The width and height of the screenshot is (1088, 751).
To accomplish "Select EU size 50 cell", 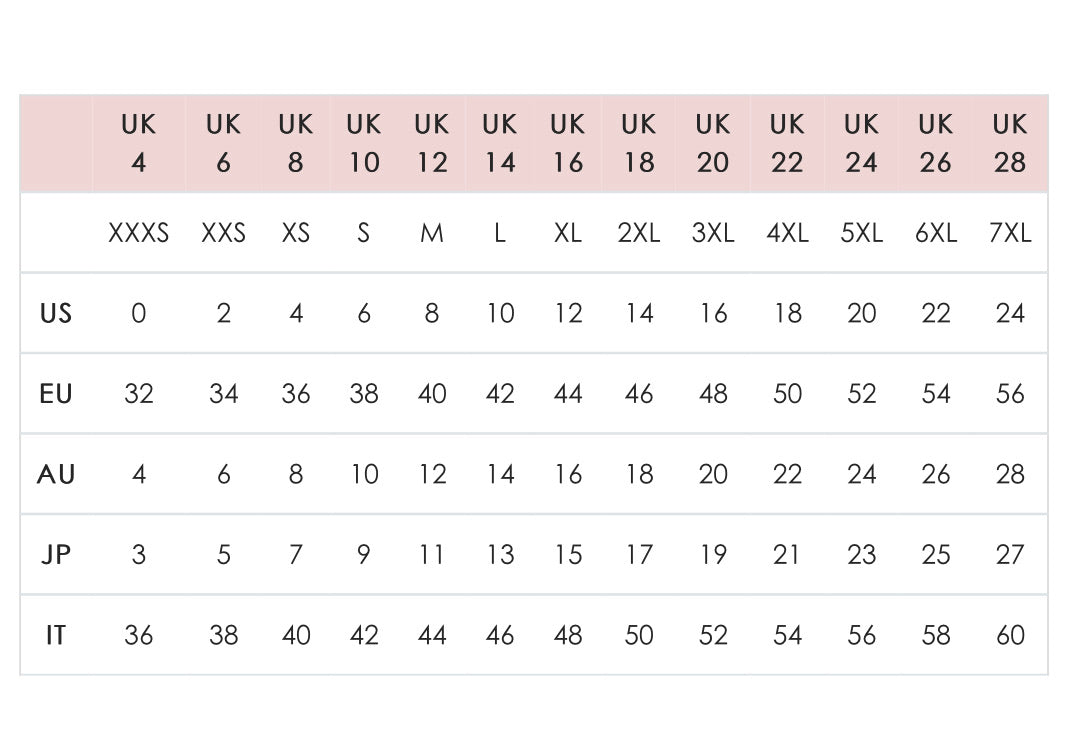I will click(x=788, y=394).
